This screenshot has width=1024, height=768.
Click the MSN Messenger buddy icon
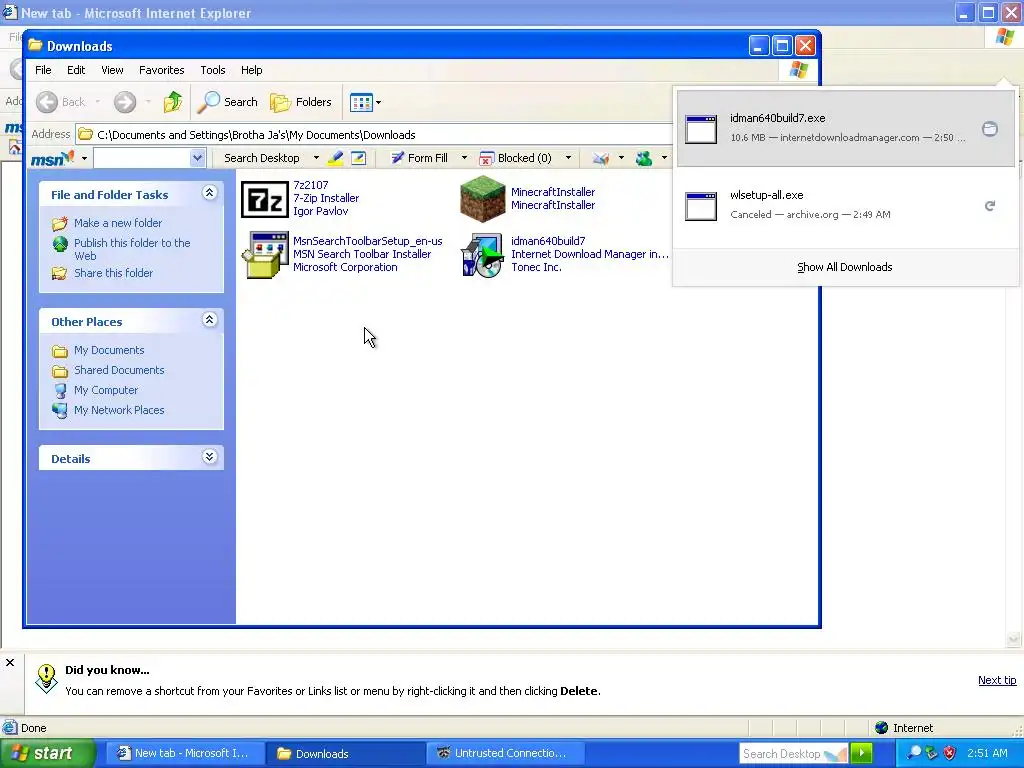(645, 158)
